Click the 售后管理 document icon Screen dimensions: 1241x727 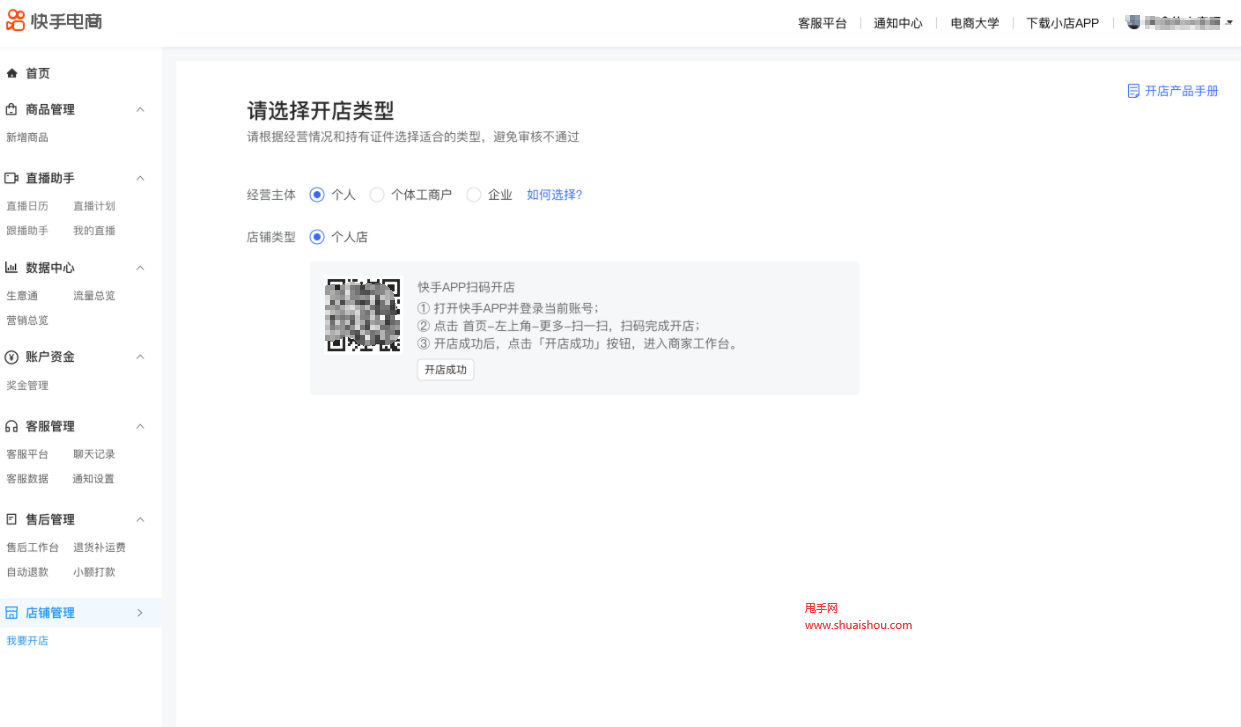click(12, 519)
